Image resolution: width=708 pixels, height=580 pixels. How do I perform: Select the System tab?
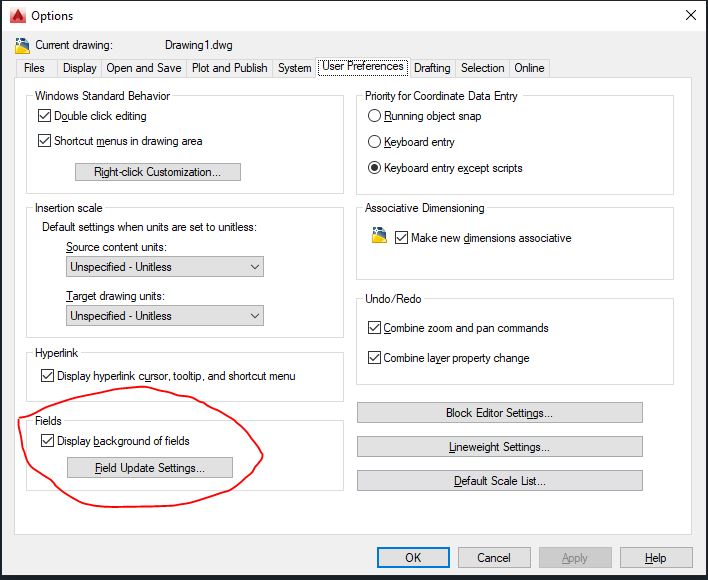click(294, 68)
